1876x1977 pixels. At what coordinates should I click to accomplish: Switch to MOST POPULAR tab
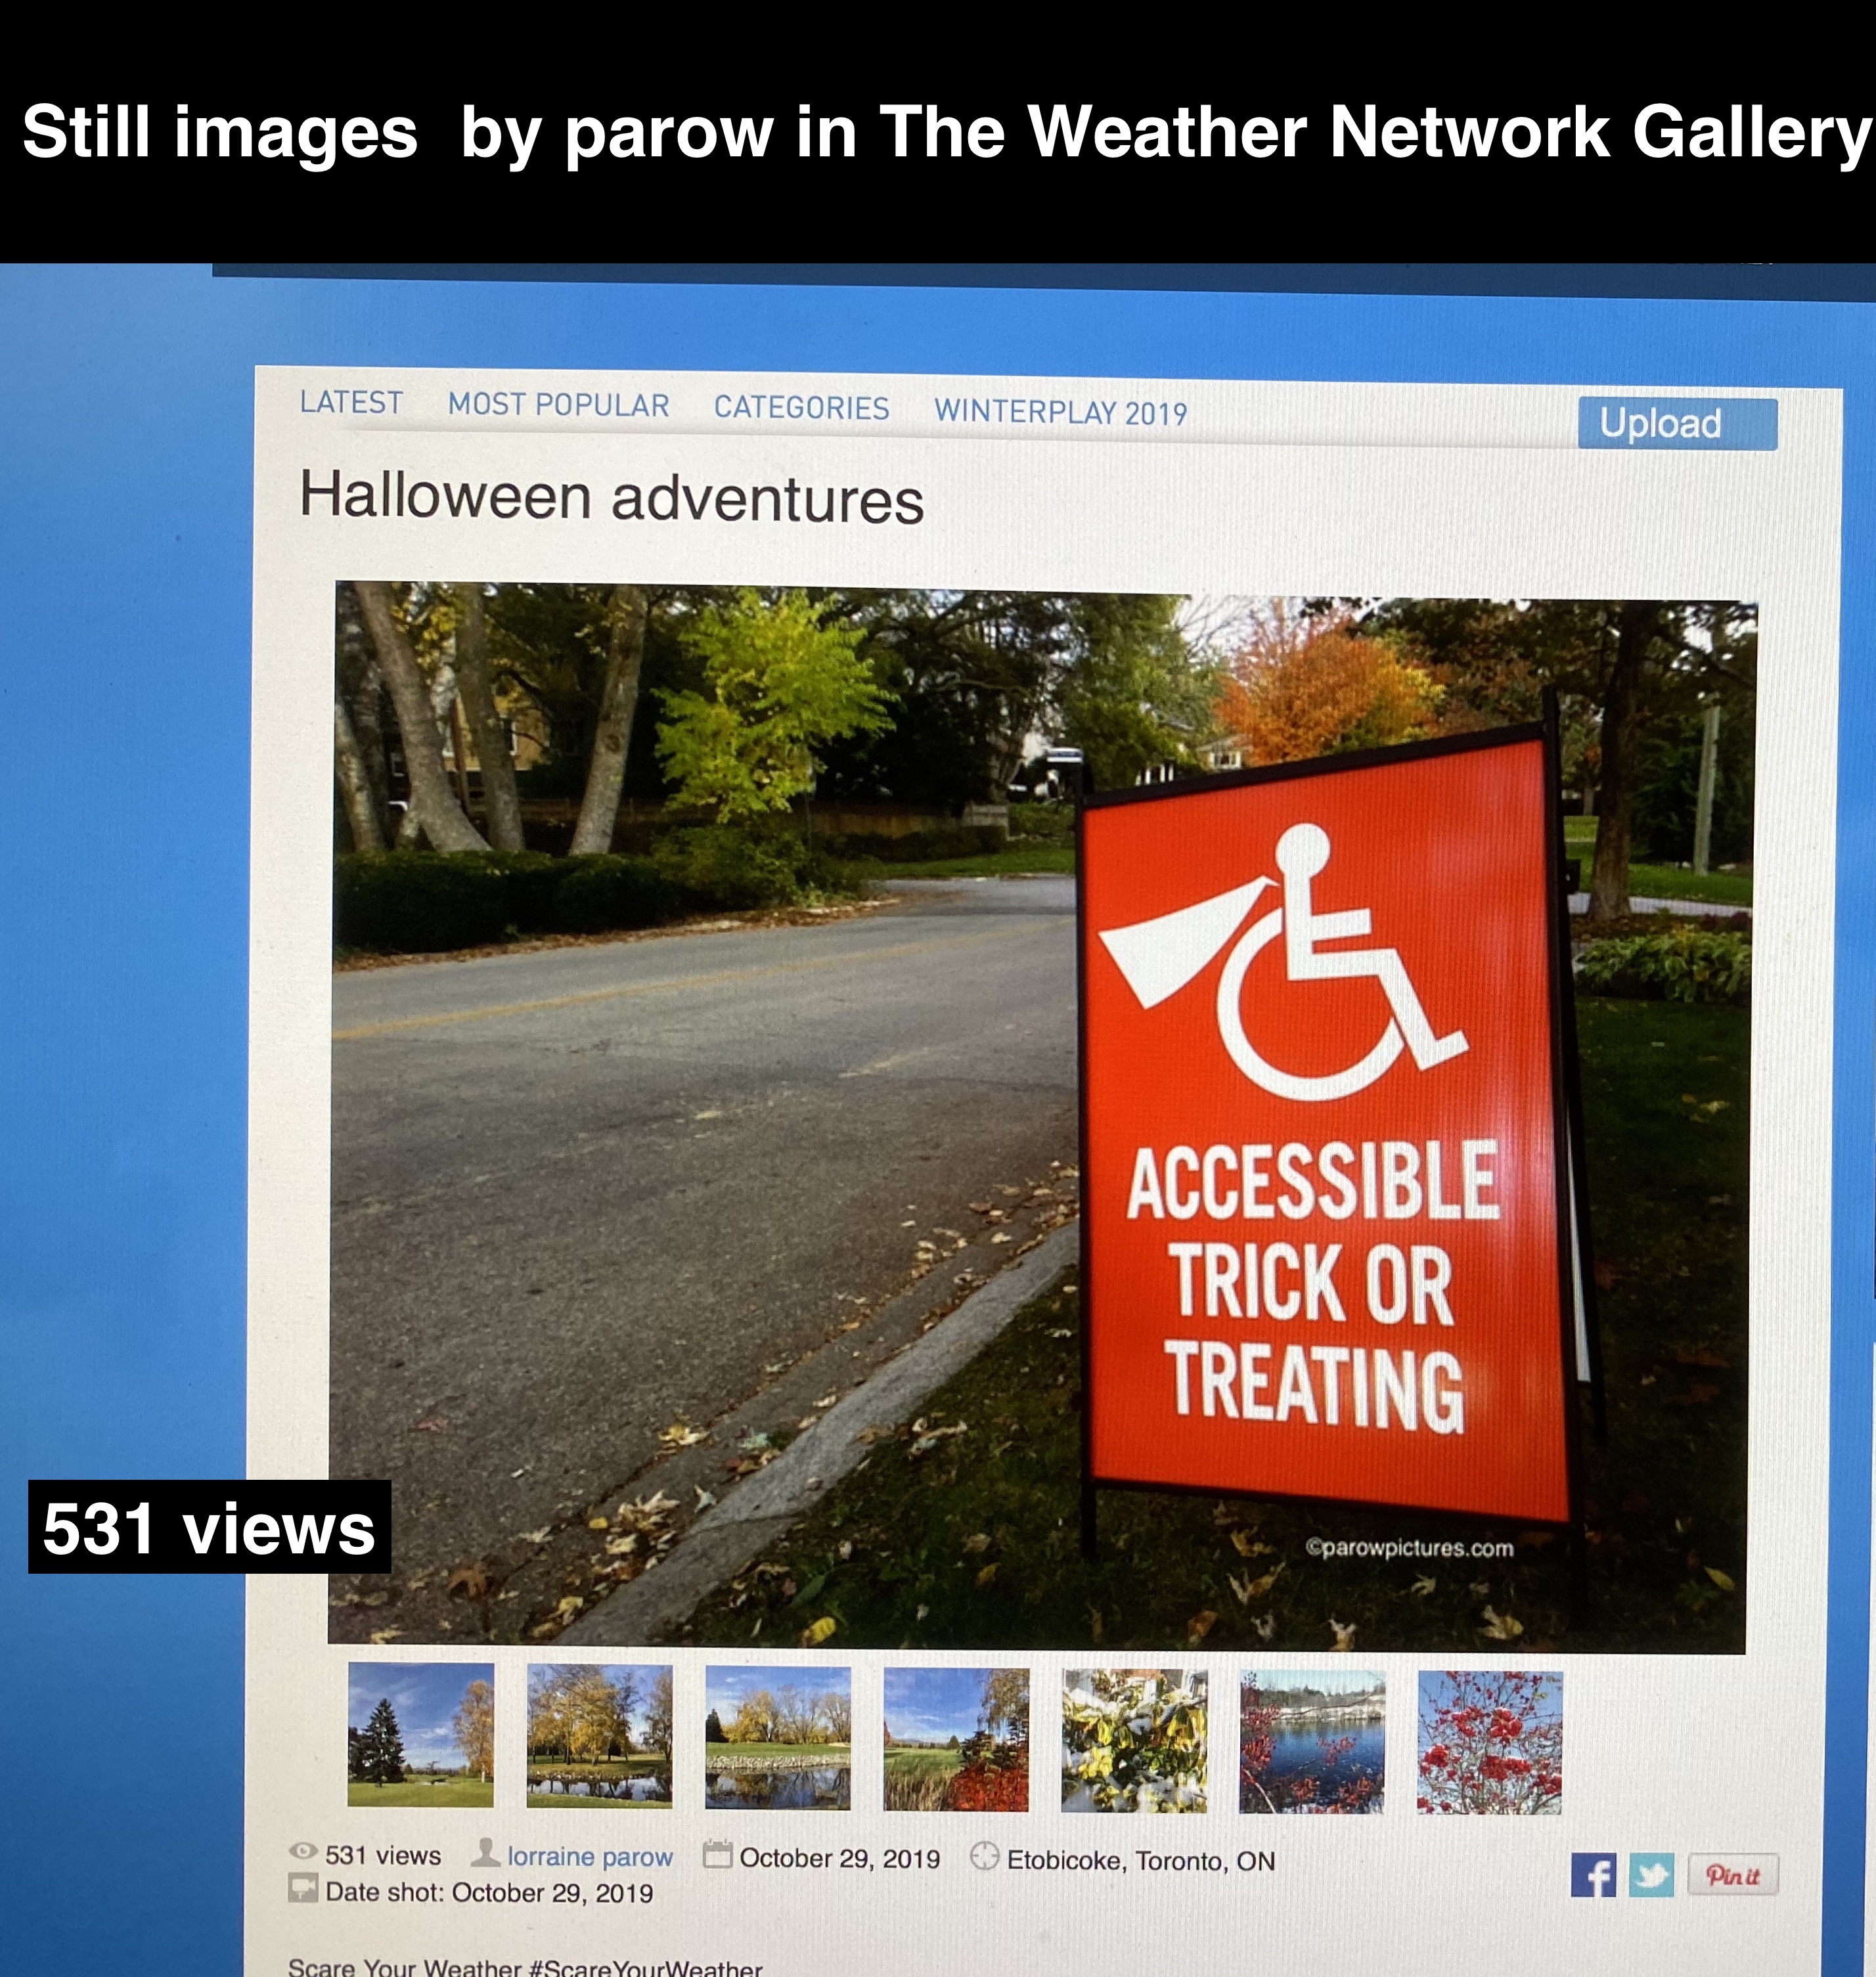pos(558,405)
